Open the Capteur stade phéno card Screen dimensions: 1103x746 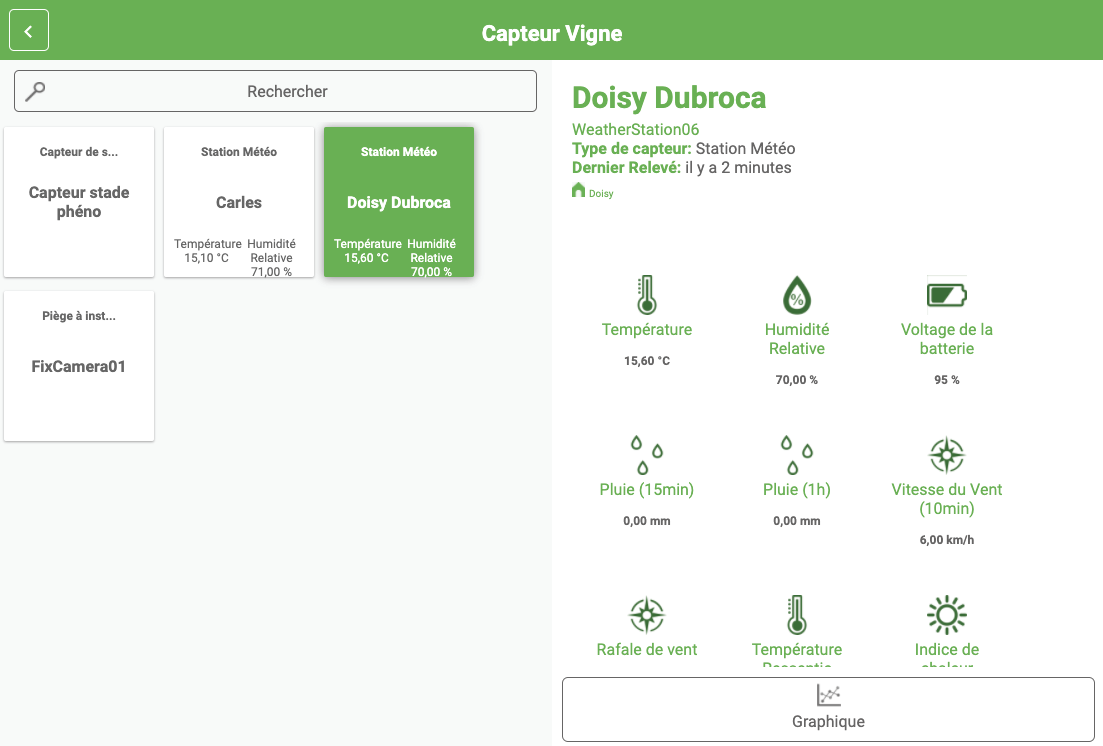pos(79,202)
